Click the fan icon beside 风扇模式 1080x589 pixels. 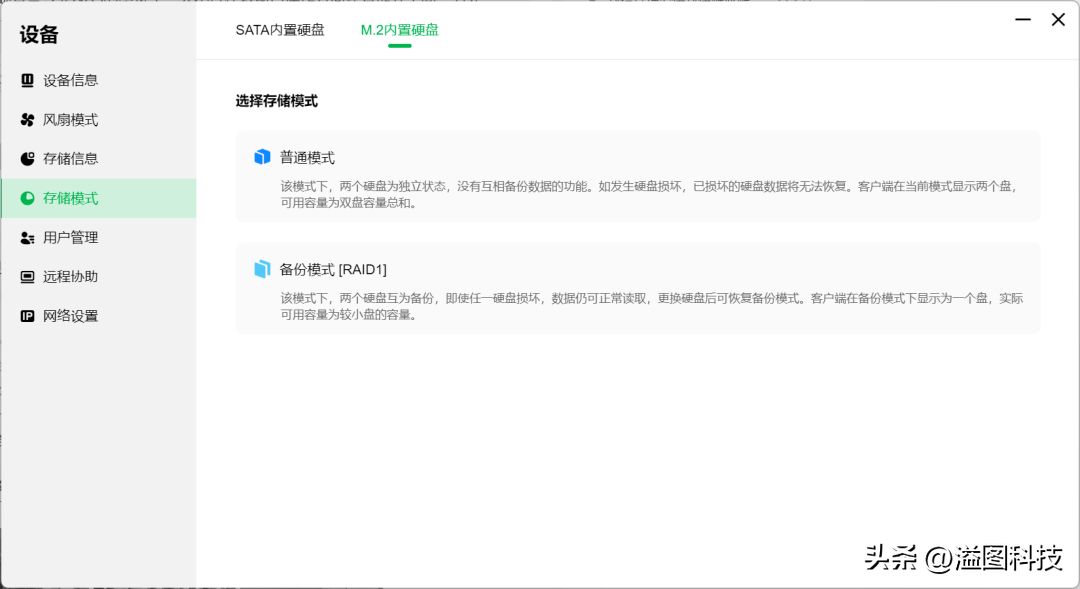(28, 120)
